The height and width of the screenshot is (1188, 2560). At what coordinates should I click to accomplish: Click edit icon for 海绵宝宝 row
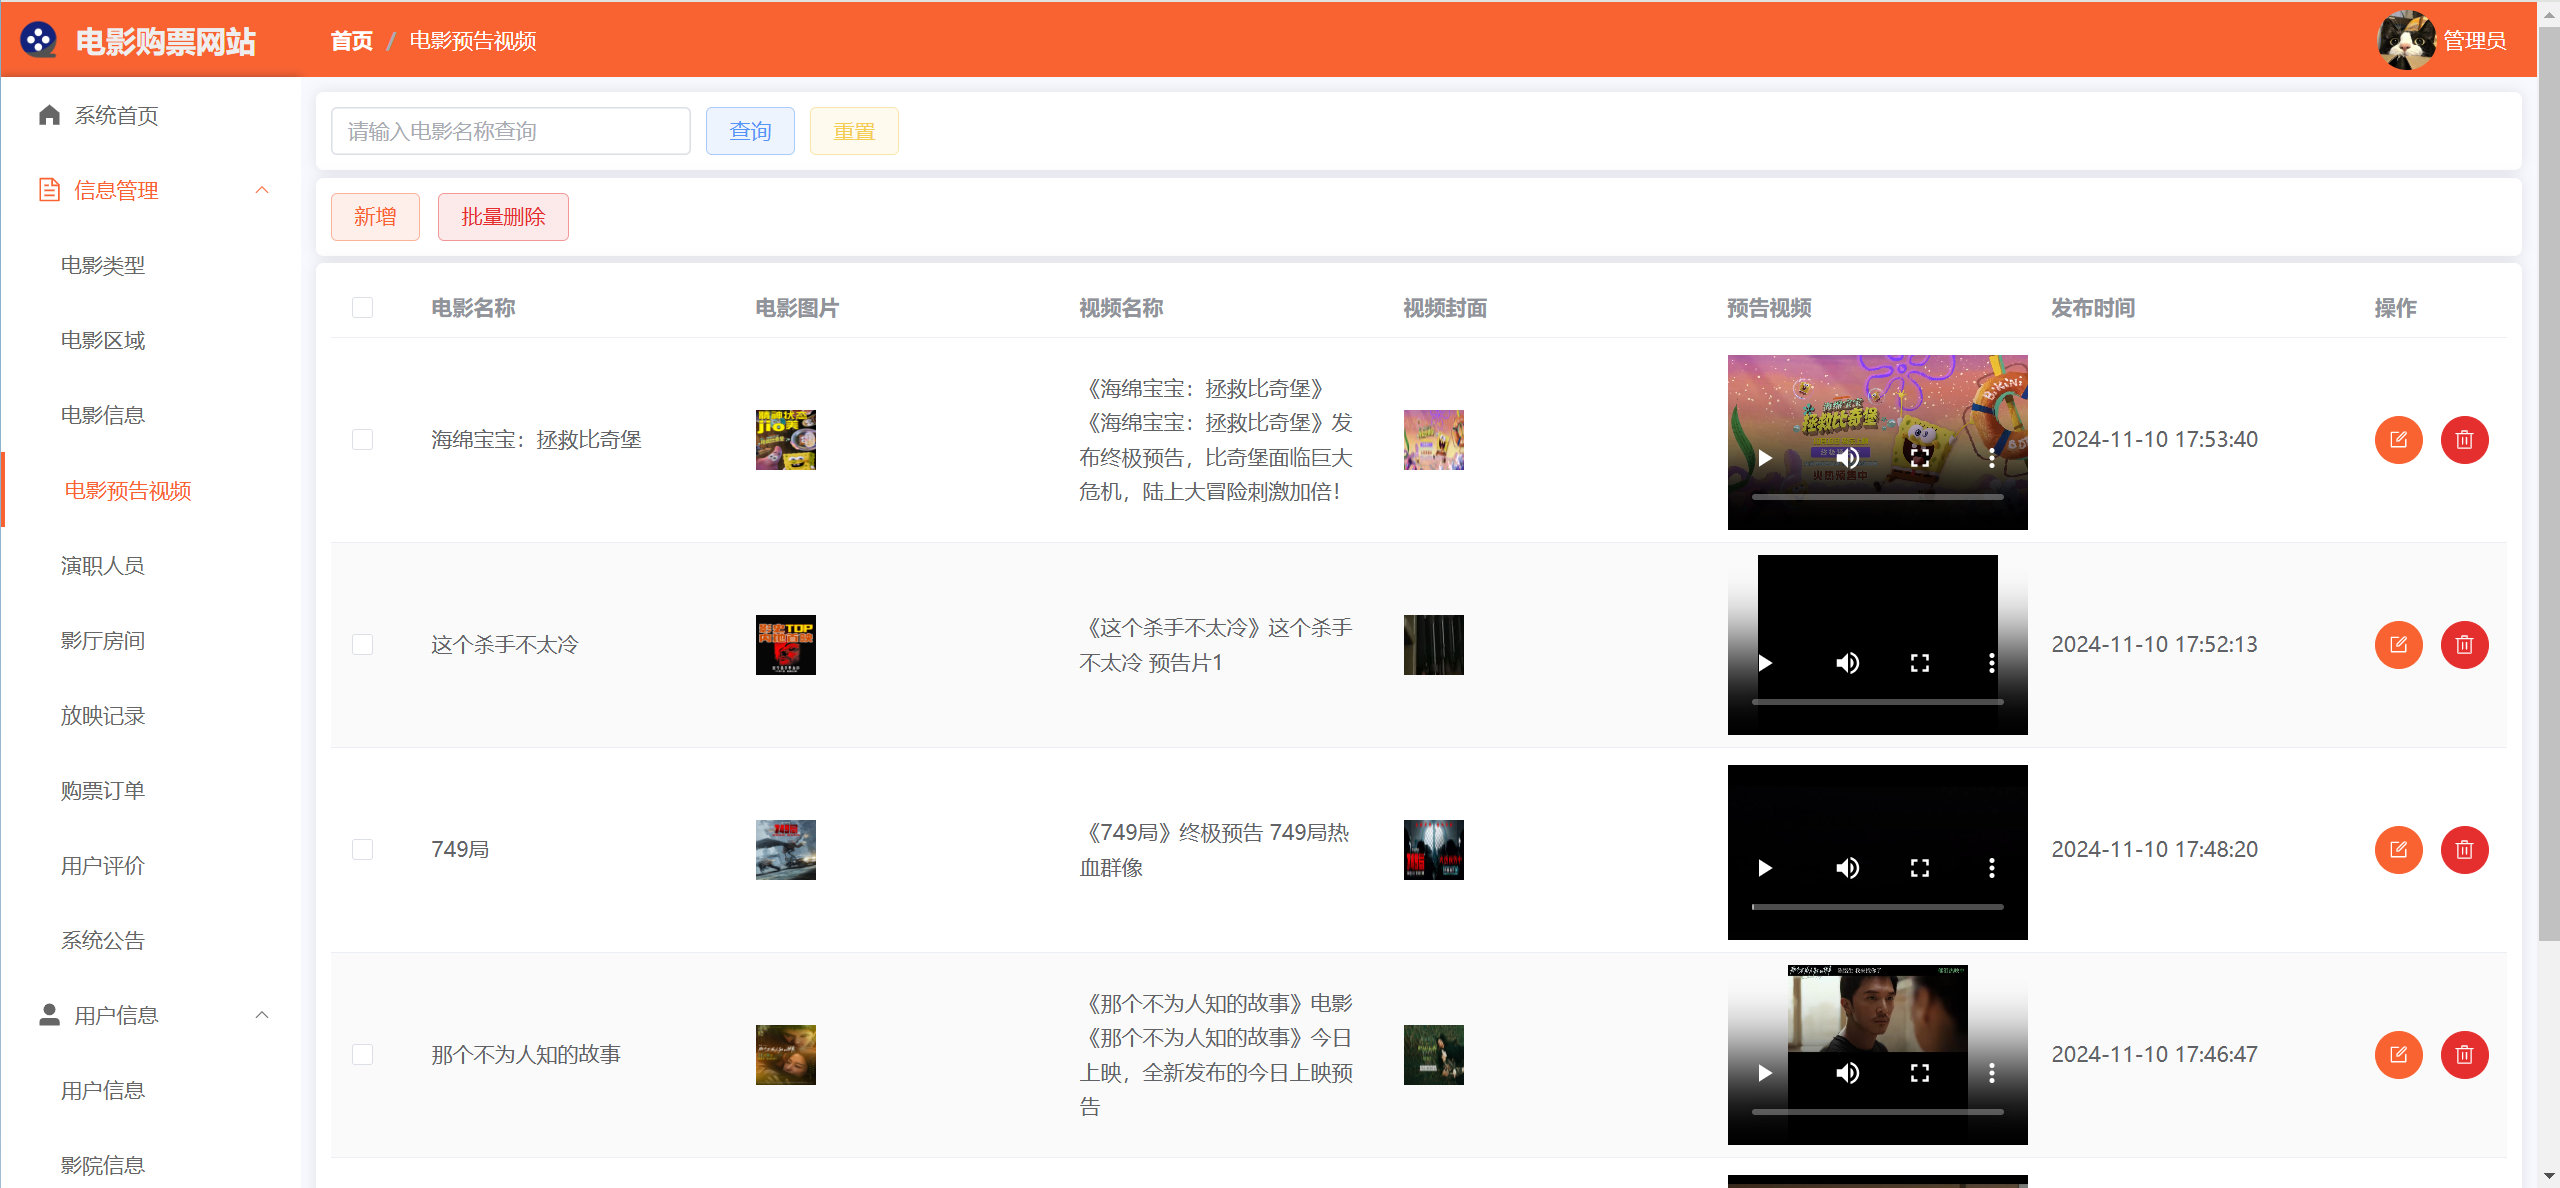(x=2398, y=440)
